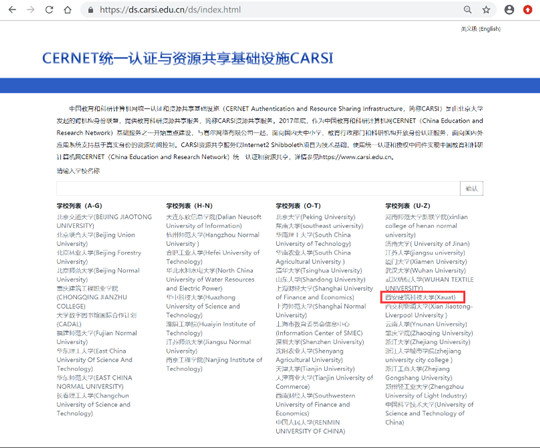This screenshot has width=540, height=448.
Task: Click the confirm button beside search field
Action: [471, 188]
